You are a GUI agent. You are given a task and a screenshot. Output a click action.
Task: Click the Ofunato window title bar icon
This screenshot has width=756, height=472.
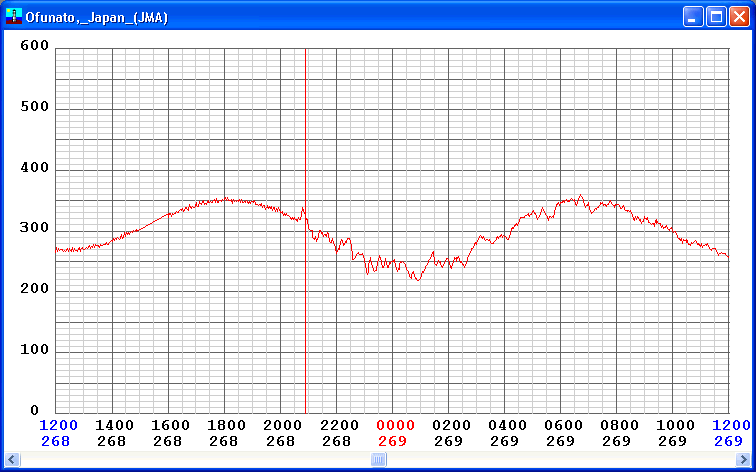pyautogui.click(x=14, y=17)
